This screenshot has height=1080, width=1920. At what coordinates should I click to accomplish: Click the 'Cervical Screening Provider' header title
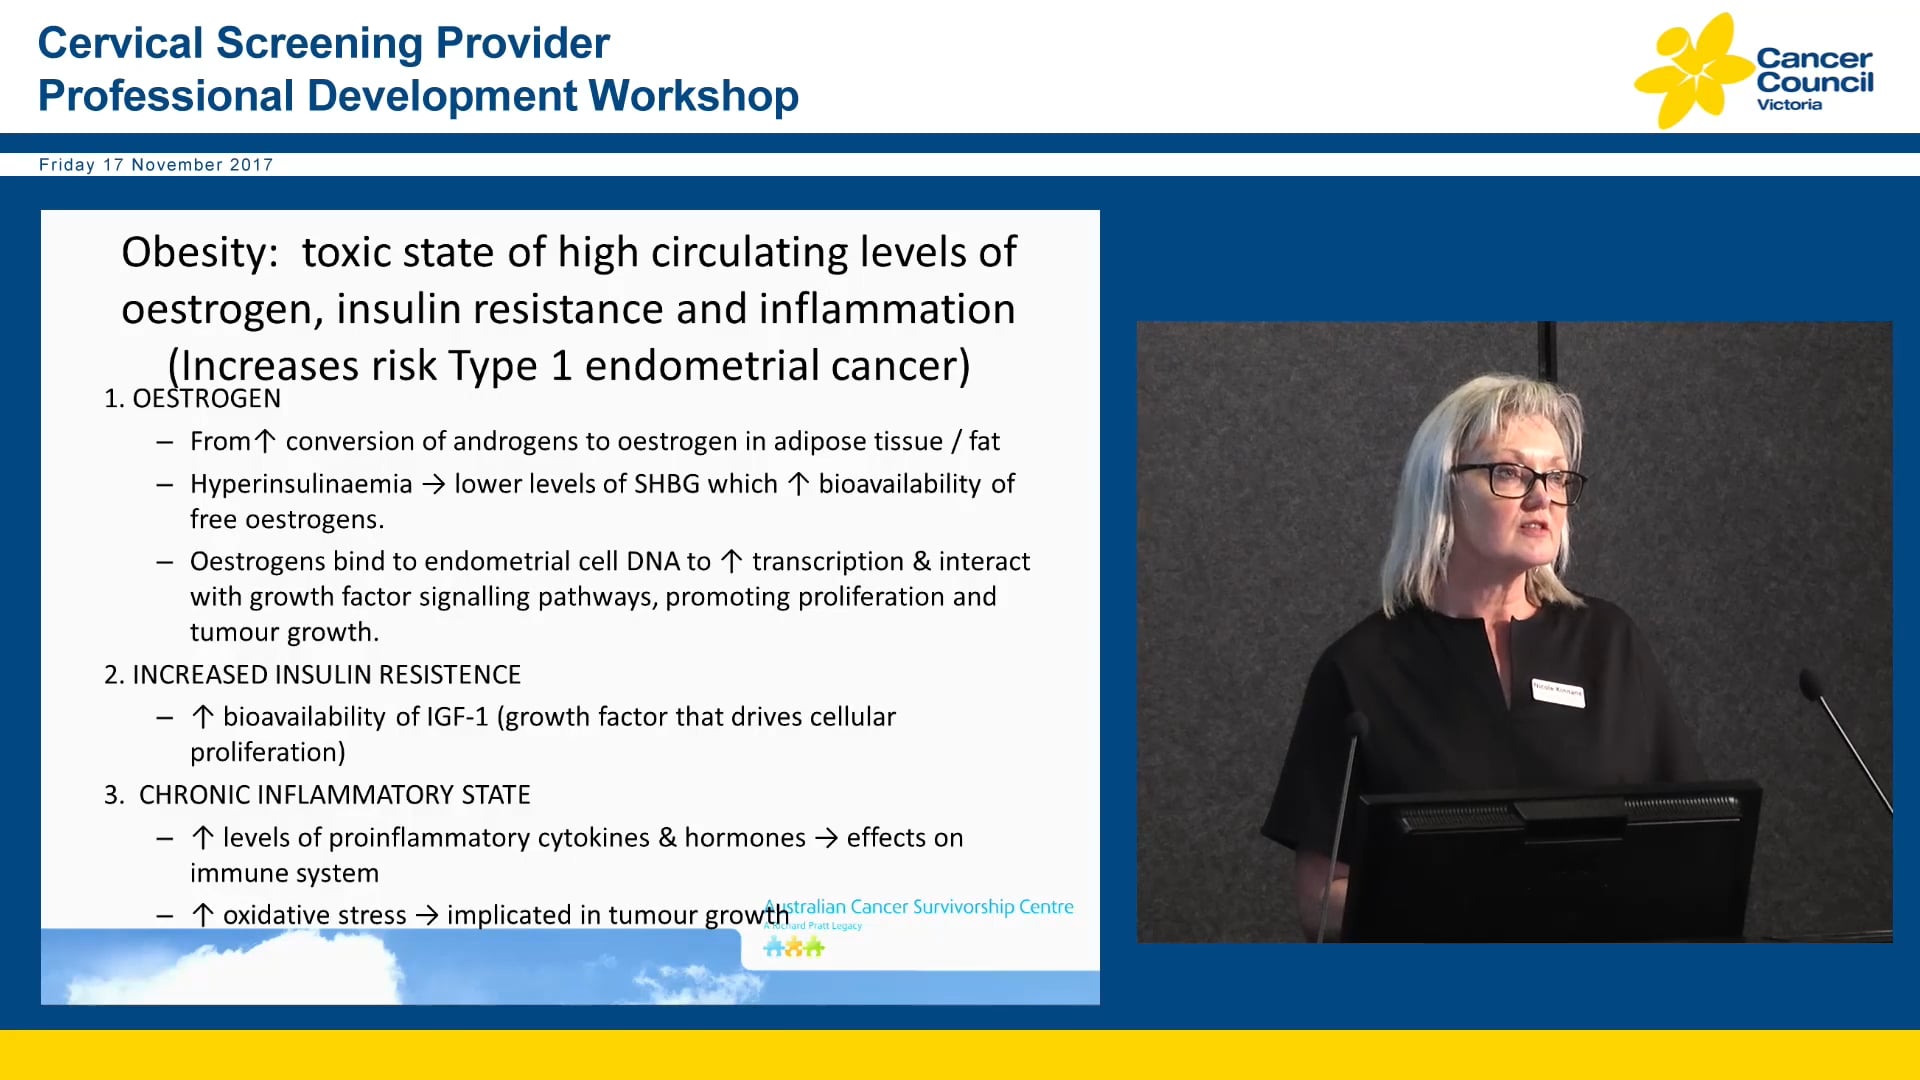(x=323, y=42)
